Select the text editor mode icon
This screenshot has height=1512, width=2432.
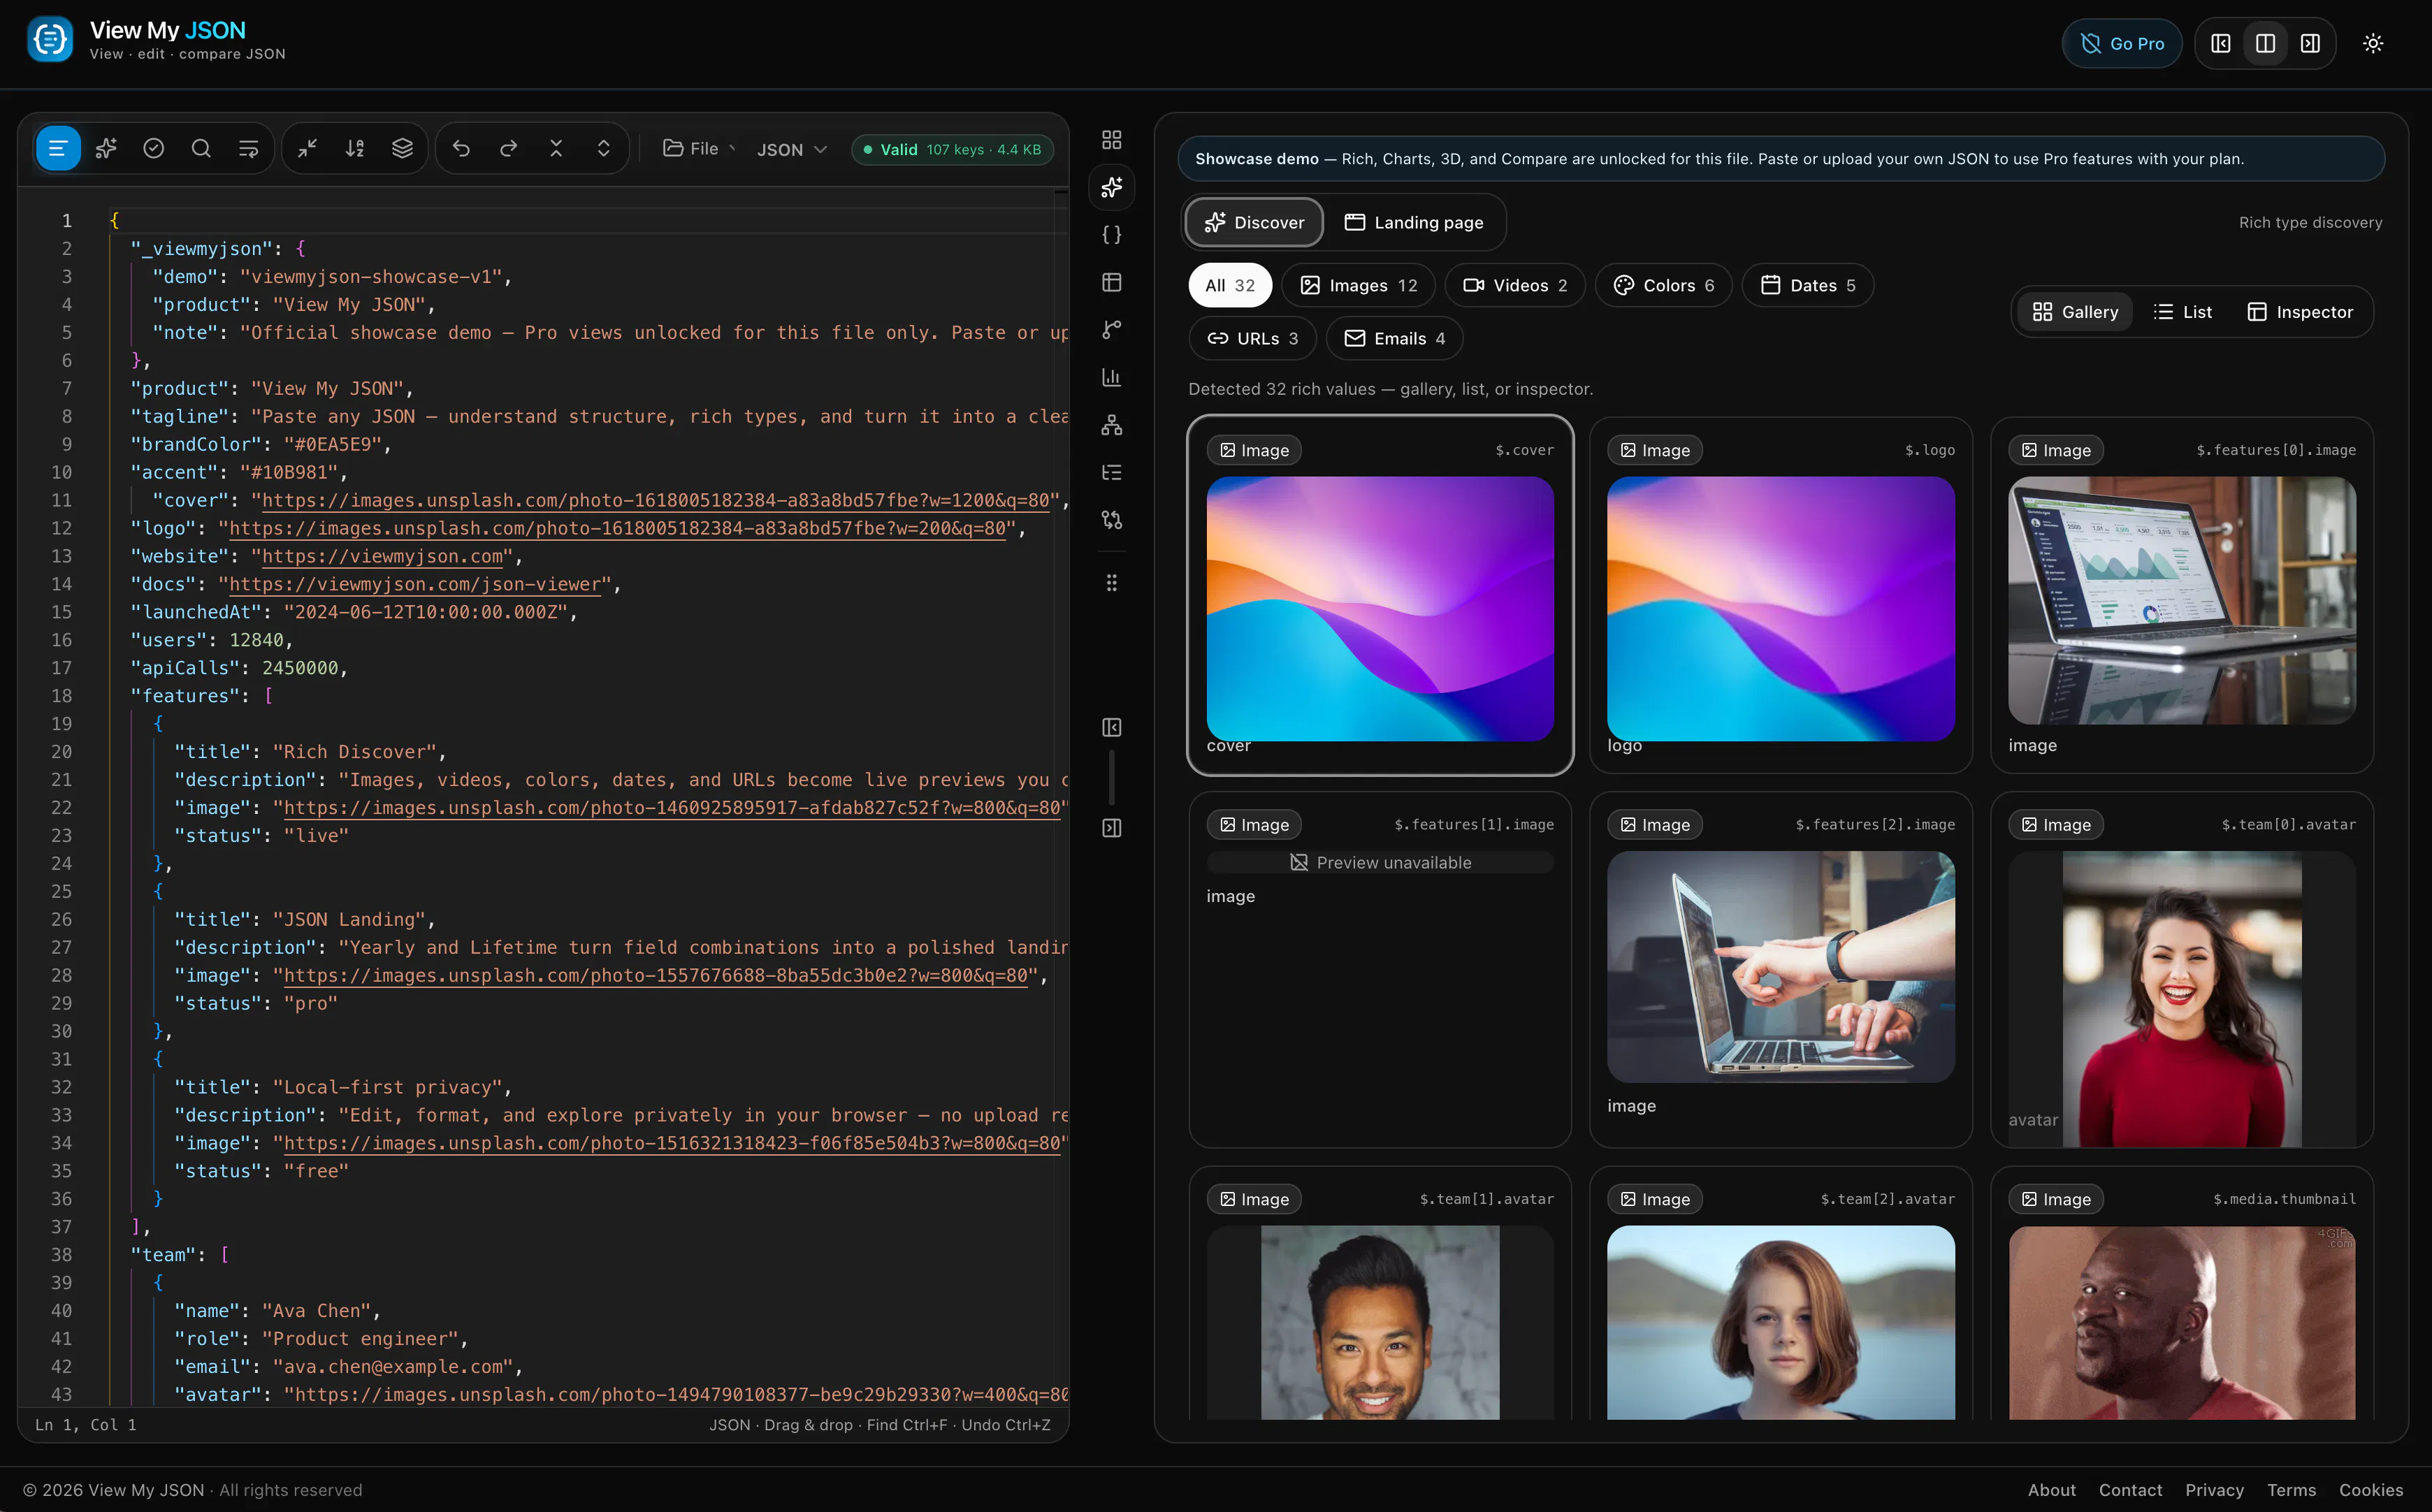click(x=58, y=149)
